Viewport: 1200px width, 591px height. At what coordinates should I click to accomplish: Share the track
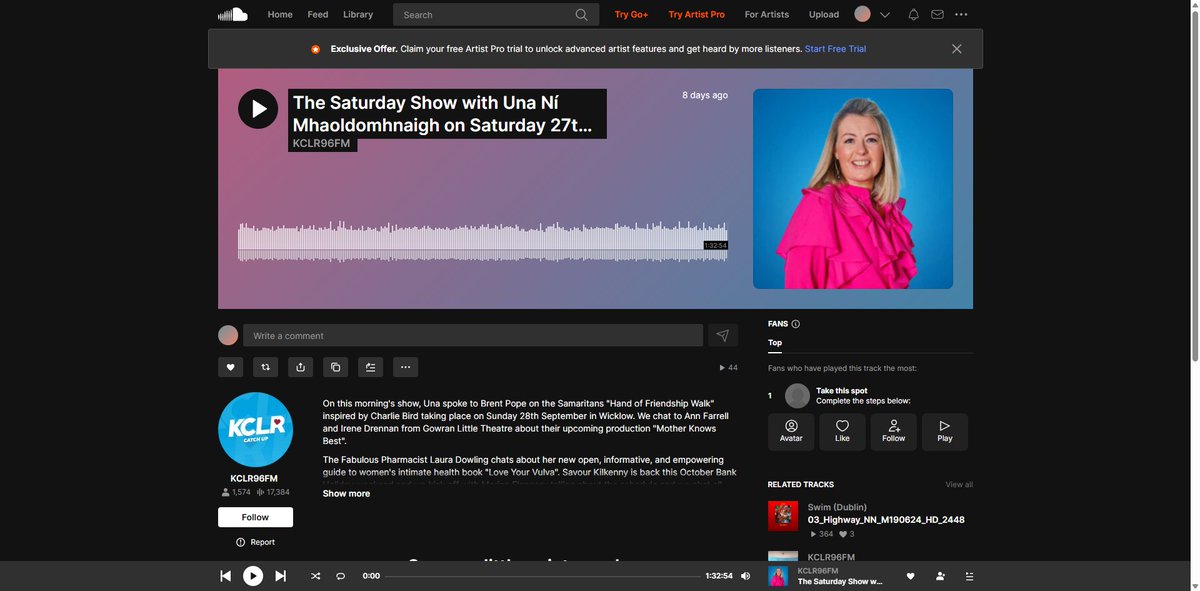click(x=300, y=367)
